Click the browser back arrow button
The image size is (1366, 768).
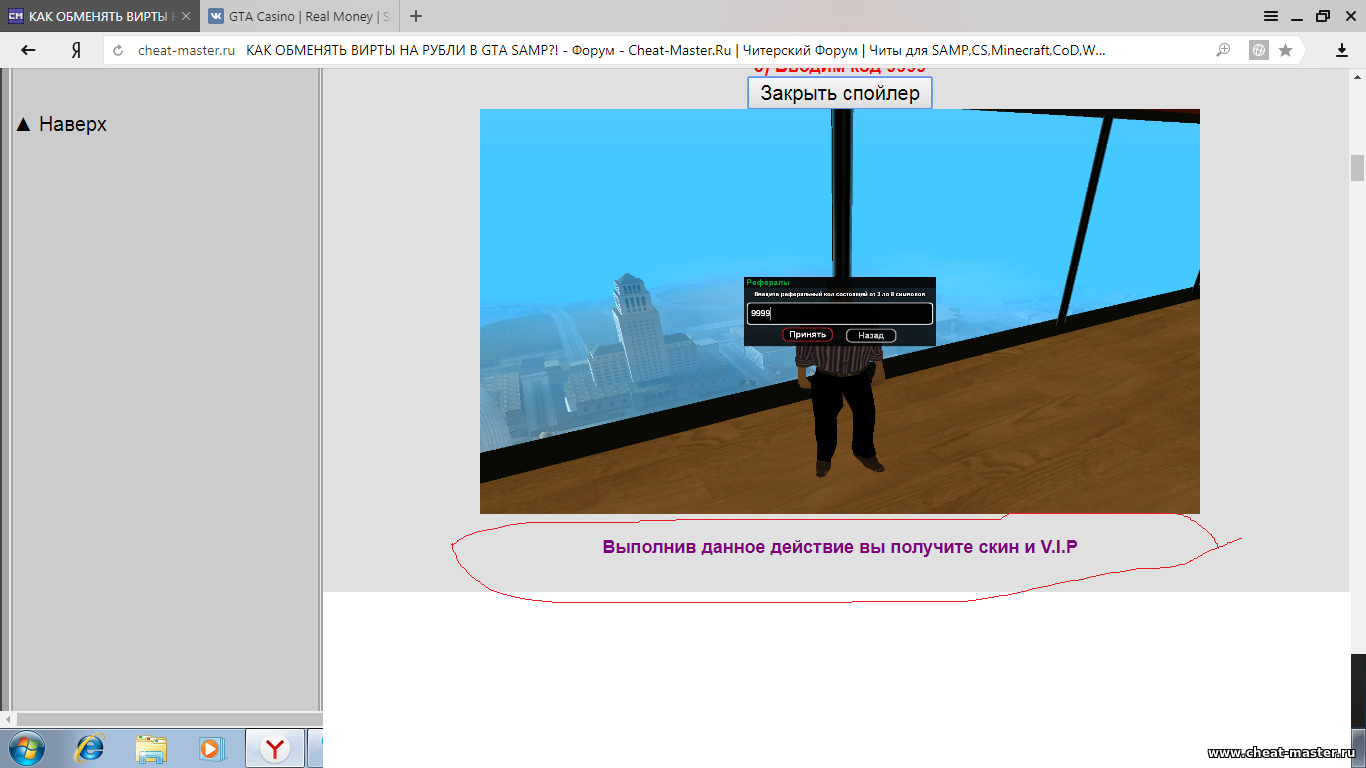tap(28, 50)
